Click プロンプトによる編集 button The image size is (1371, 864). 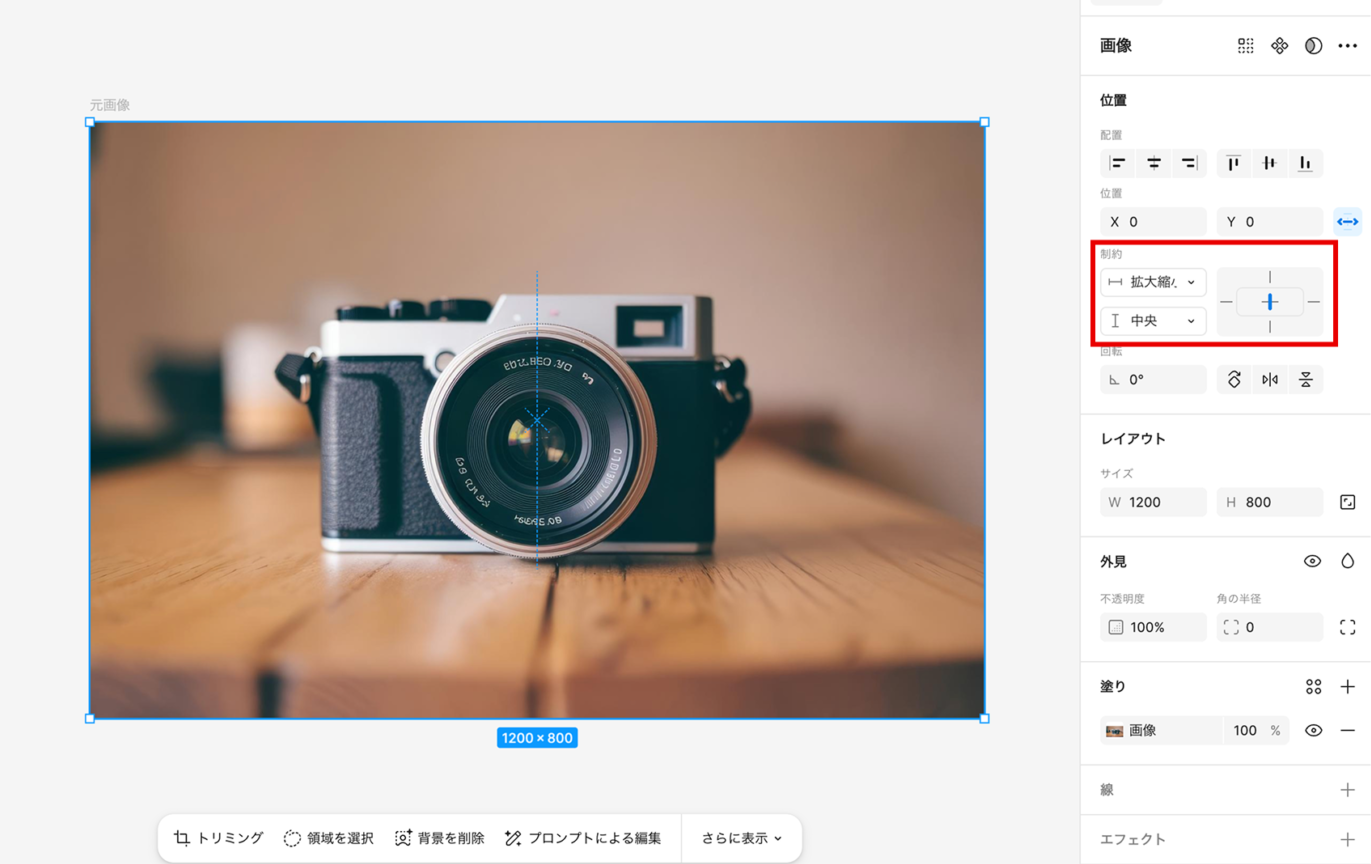[583, 838]
